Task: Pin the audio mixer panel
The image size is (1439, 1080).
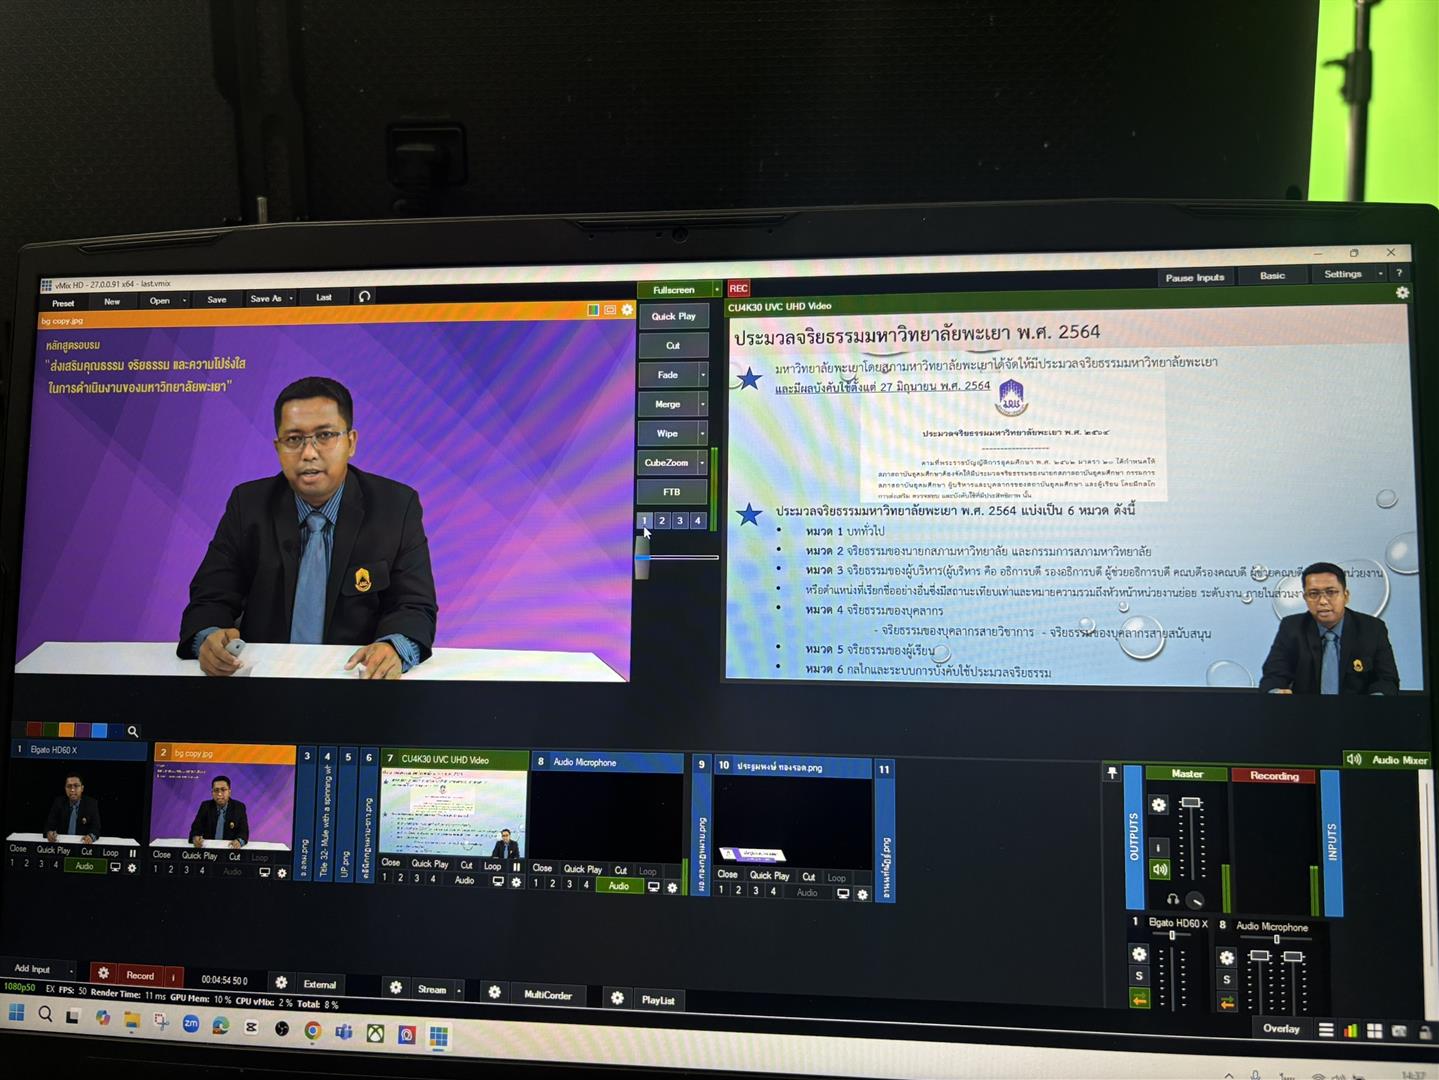Action: coord(1111,773)
